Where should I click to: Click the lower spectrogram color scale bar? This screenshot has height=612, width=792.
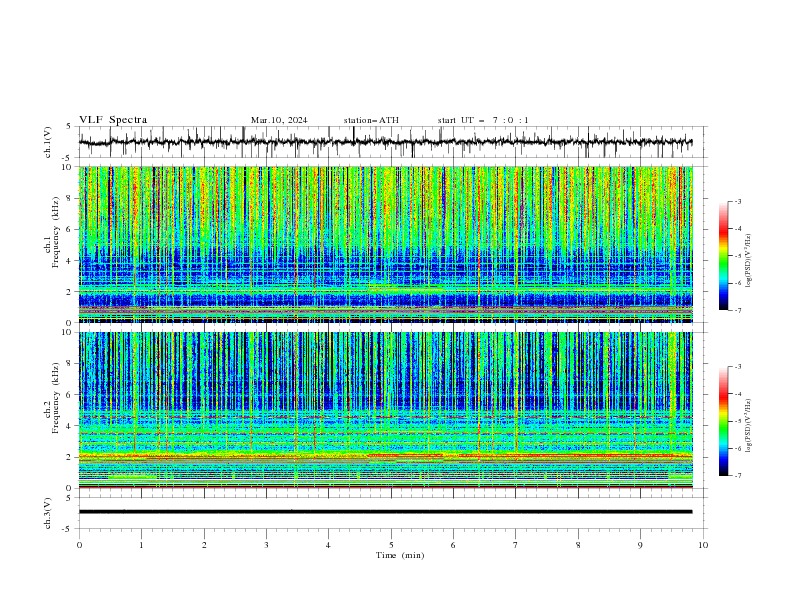click(724, 421)
